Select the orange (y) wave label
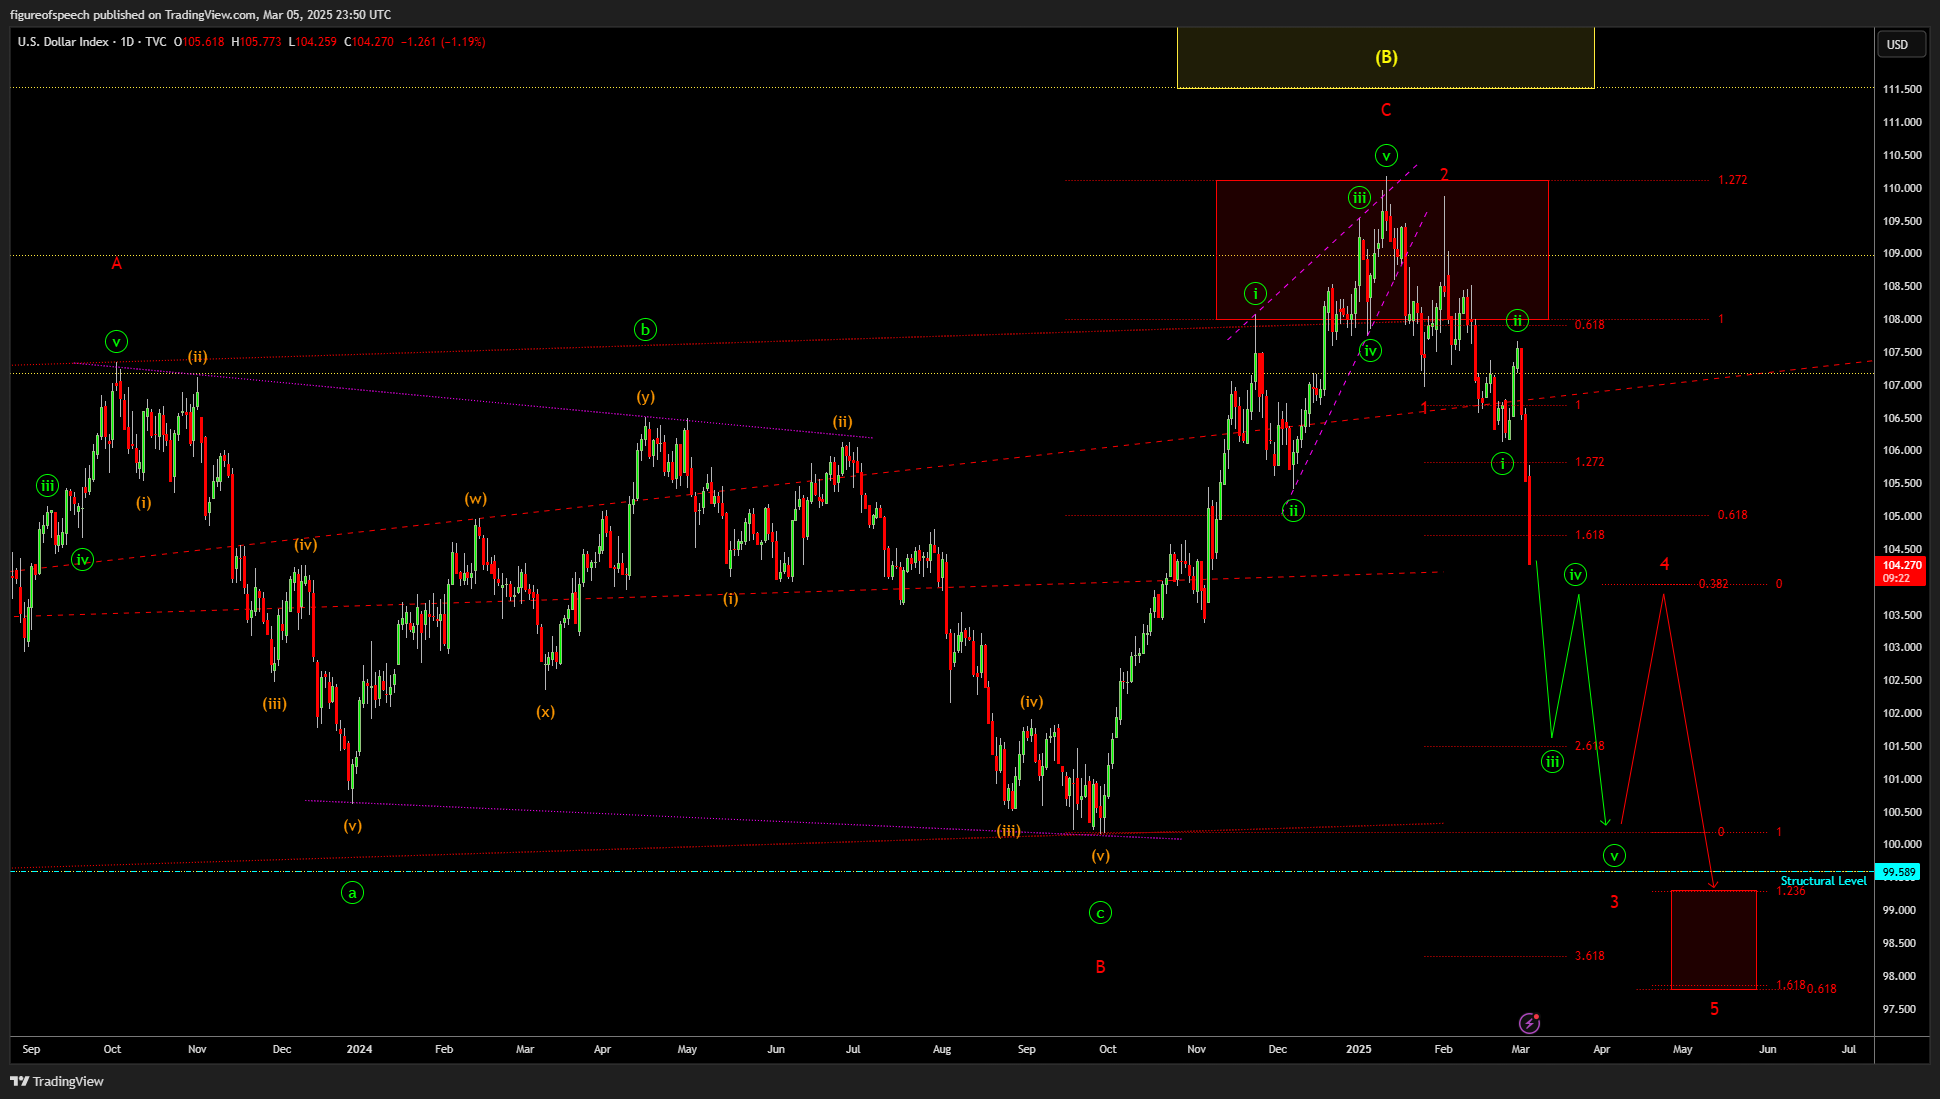Screen dimensions: 1940x1099 [646, 397]
